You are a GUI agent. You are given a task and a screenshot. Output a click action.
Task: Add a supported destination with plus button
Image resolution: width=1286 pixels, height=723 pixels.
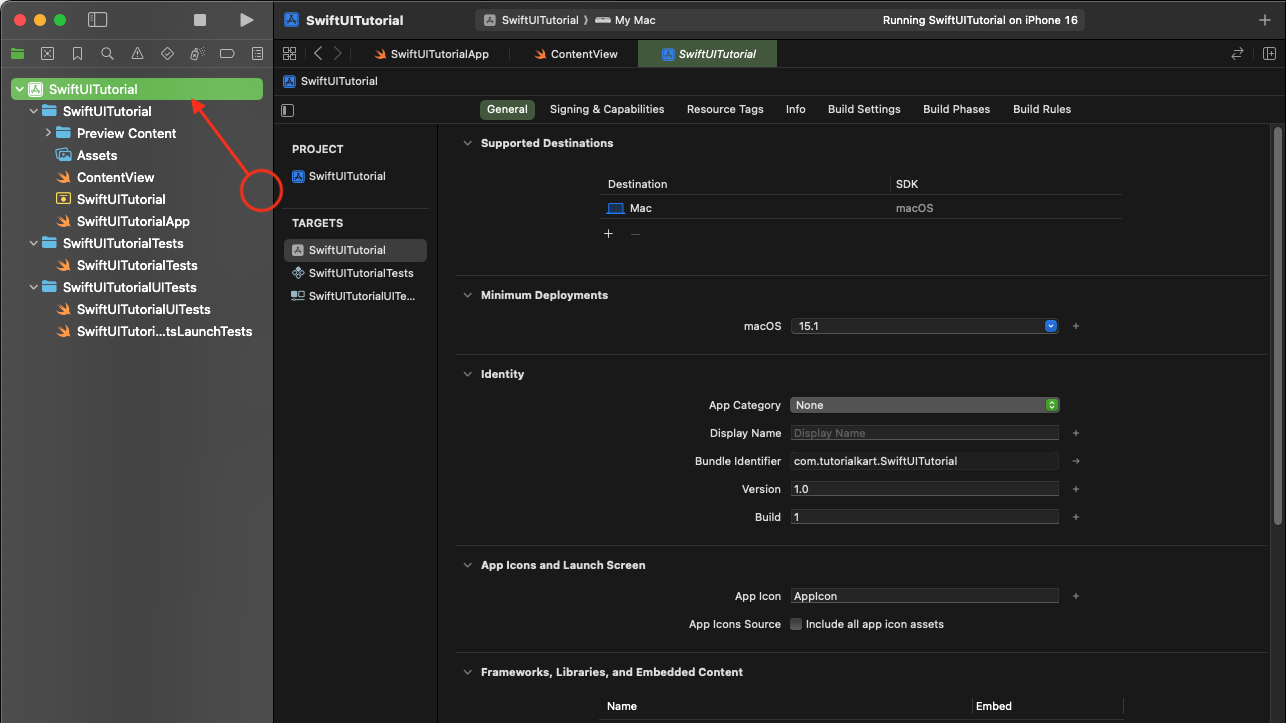[x=608, y=234]
